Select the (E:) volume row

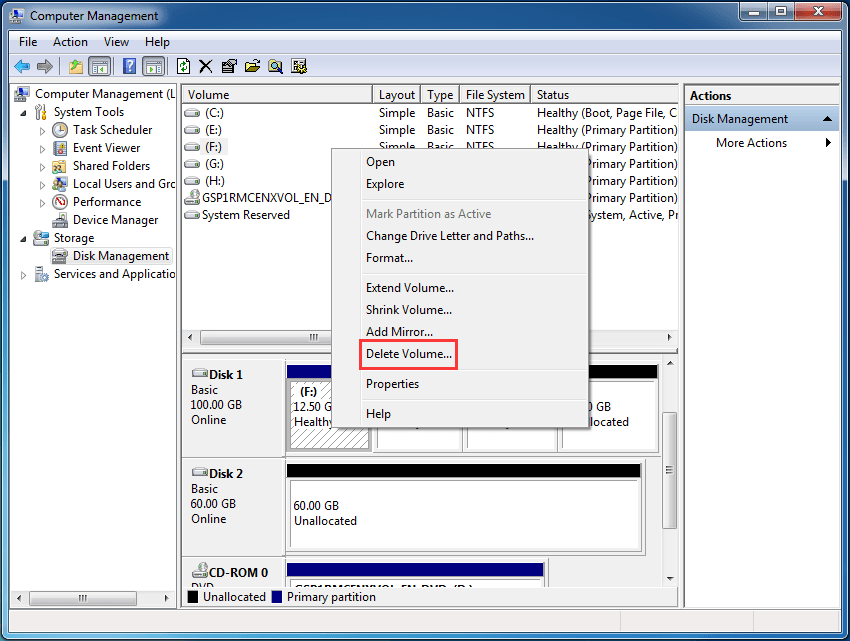(x=430, y=130)
